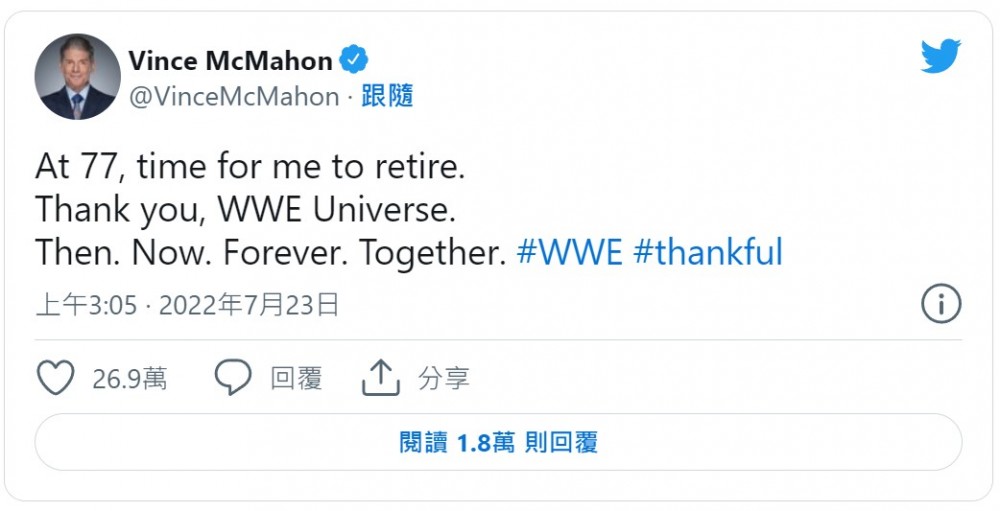The height and width of the screenshot is (511, 1000).
Task: Click the 2022年7月23日 date text
Action: 249,306
